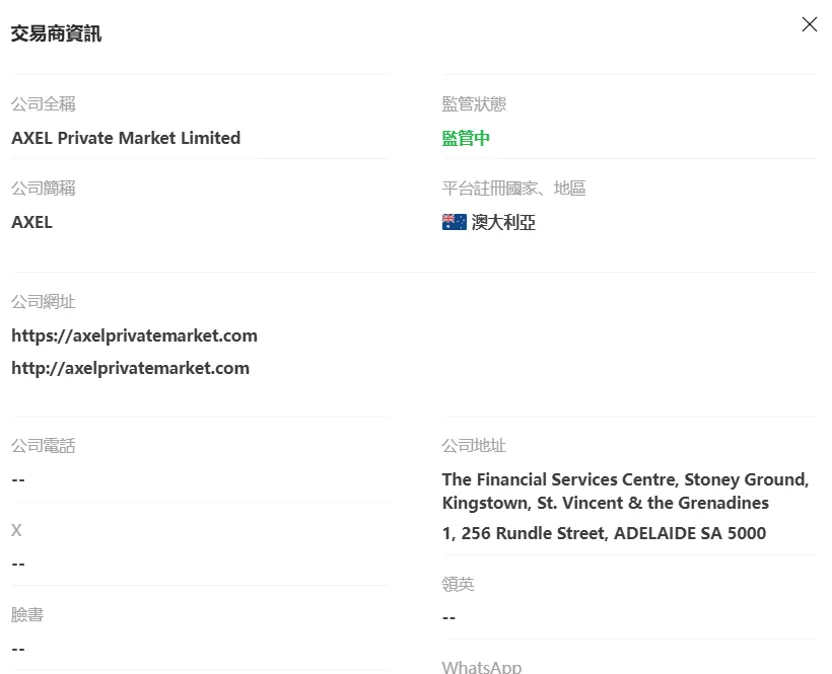Viewport: 832px width, 674px height.
Task: Click the 交易商資訊 dialog title
Action: pos(56,33)
